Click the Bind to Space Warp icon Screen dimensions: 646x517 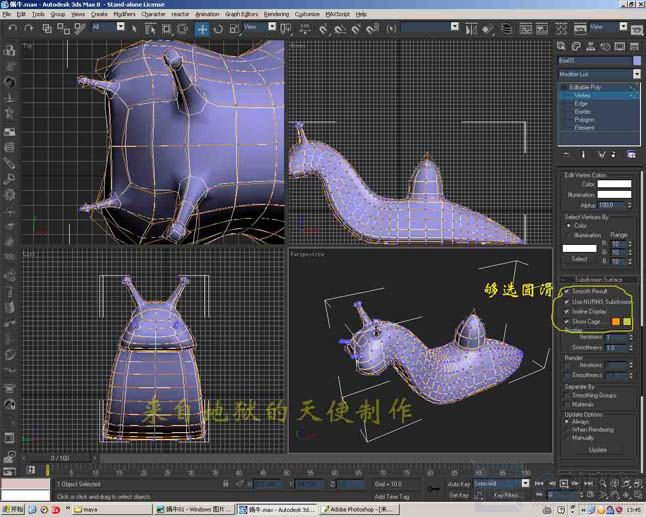[80, 28]
